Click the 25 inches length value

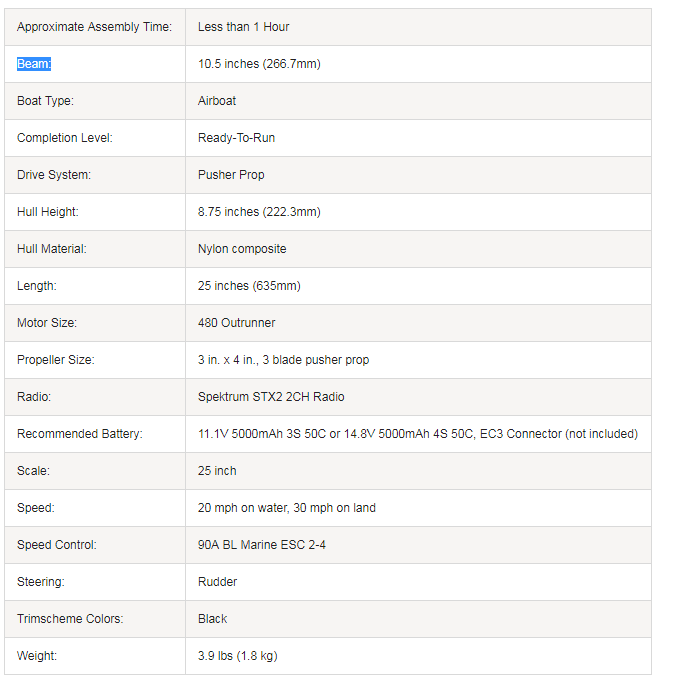(x=249, y=286)
